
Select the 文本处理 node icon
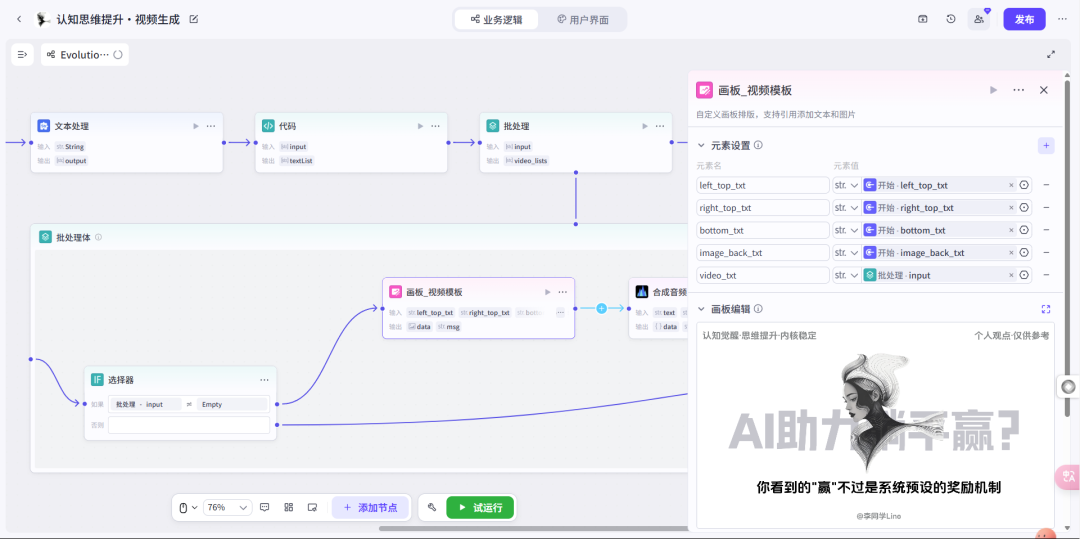43,126
